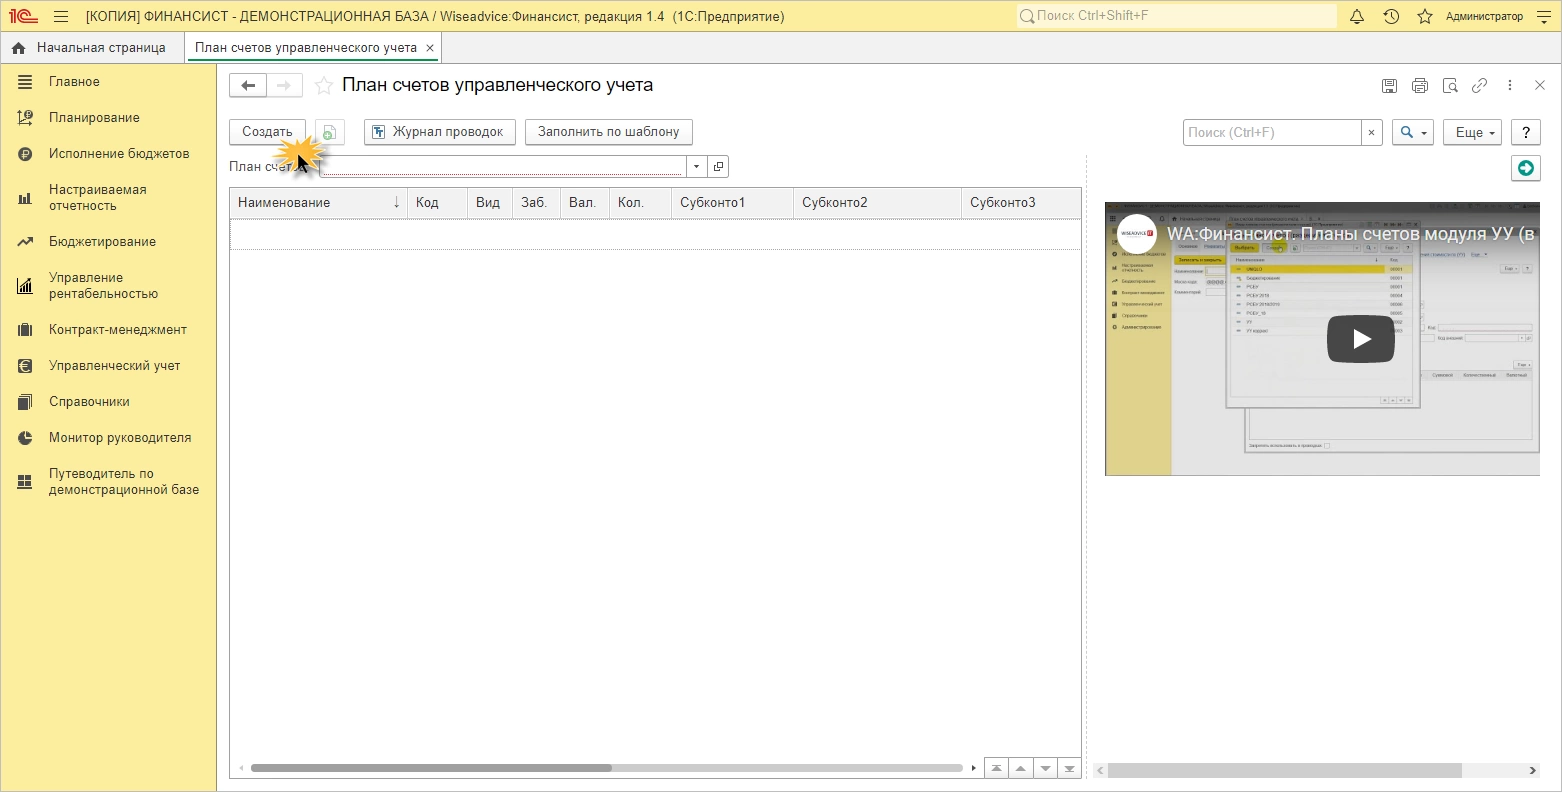Screen dimensions: 1562x792
Task: Expand the Еще dropdown menu
Action: pyautogui.click(x=1473, y=132)
